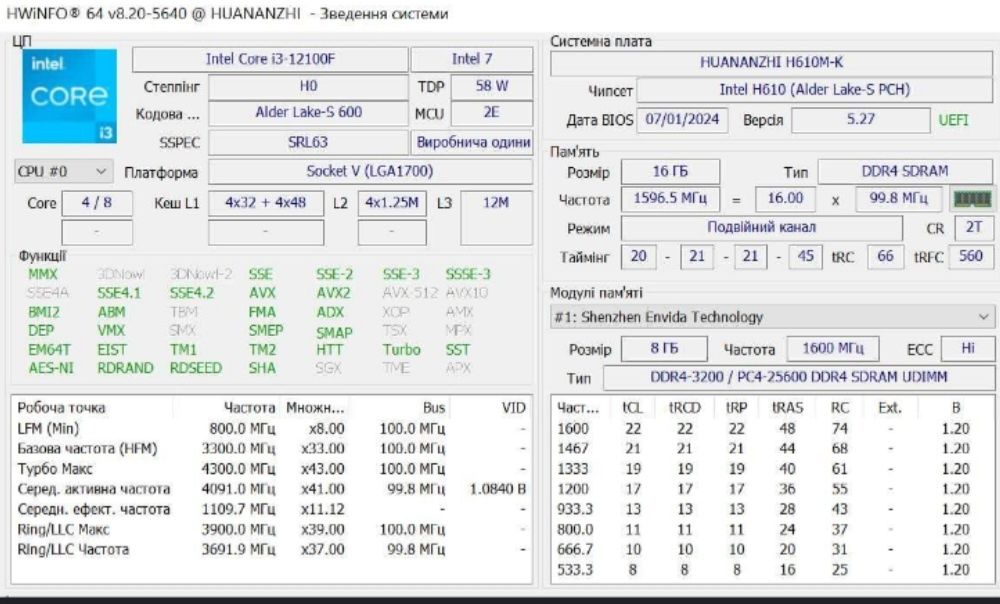Select BIOS date 07/01/2024
Viewport: 1000px width, 604px height.
(682, 120)
